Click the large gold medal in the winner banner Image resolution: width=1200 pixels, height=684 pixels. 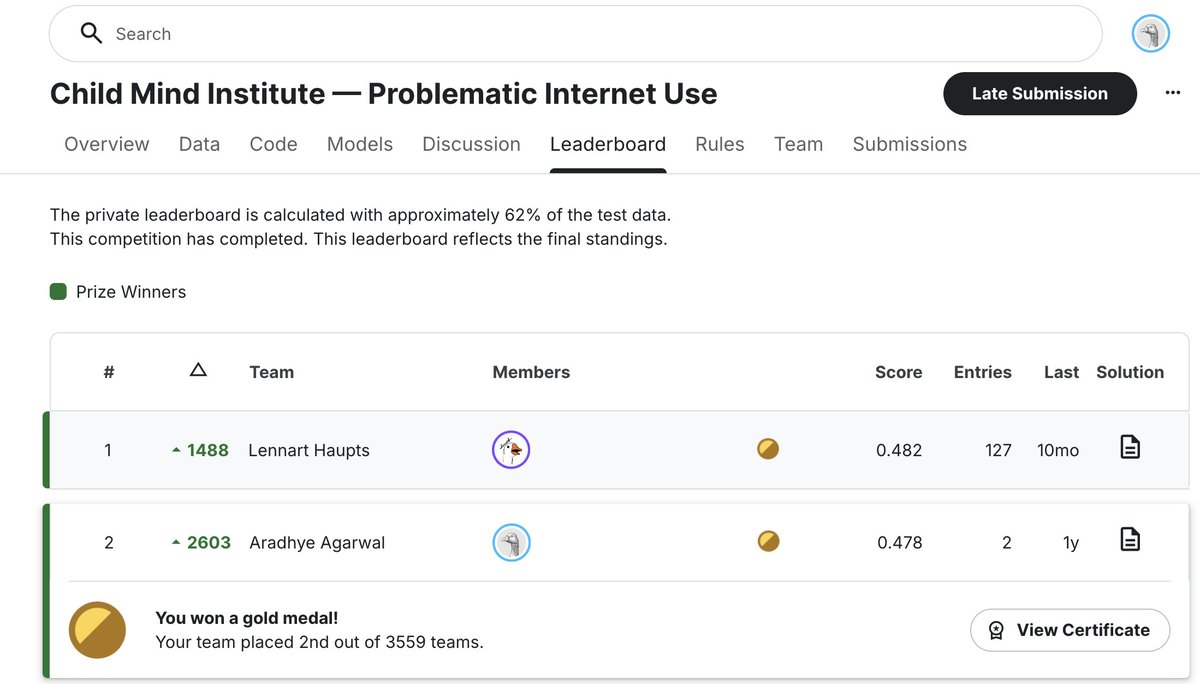coord(96,630)
